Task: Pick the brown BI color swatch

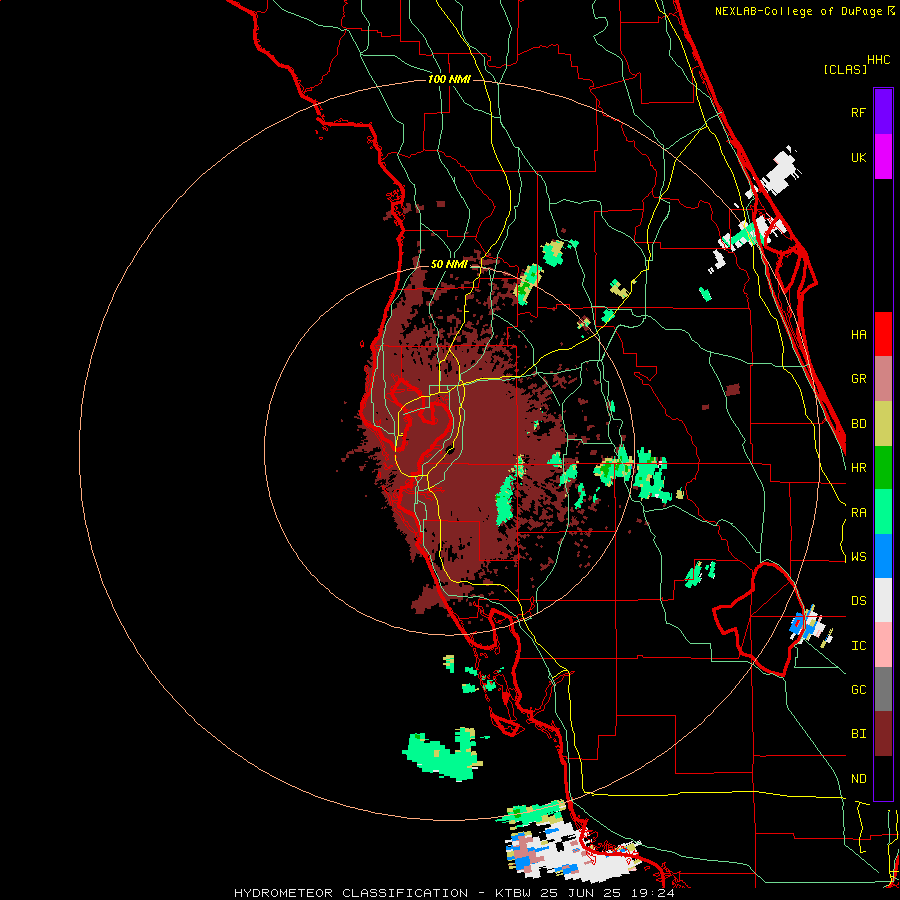Action: pyautogui.click(x=883, y=734)
